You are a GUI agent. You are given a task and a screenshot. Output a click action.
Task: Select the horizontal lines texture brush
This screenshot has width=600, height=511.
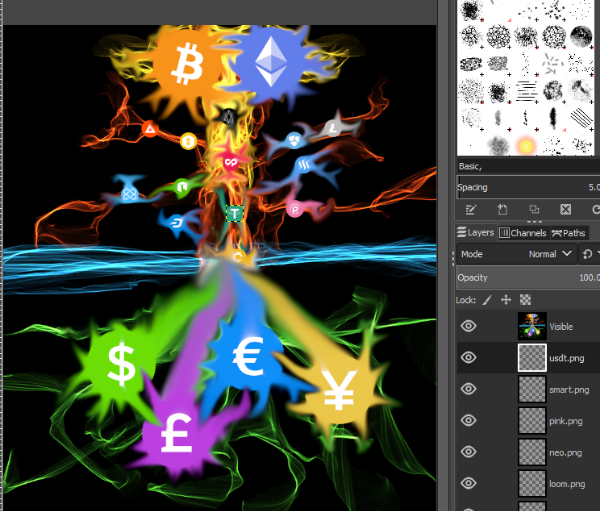526,91
